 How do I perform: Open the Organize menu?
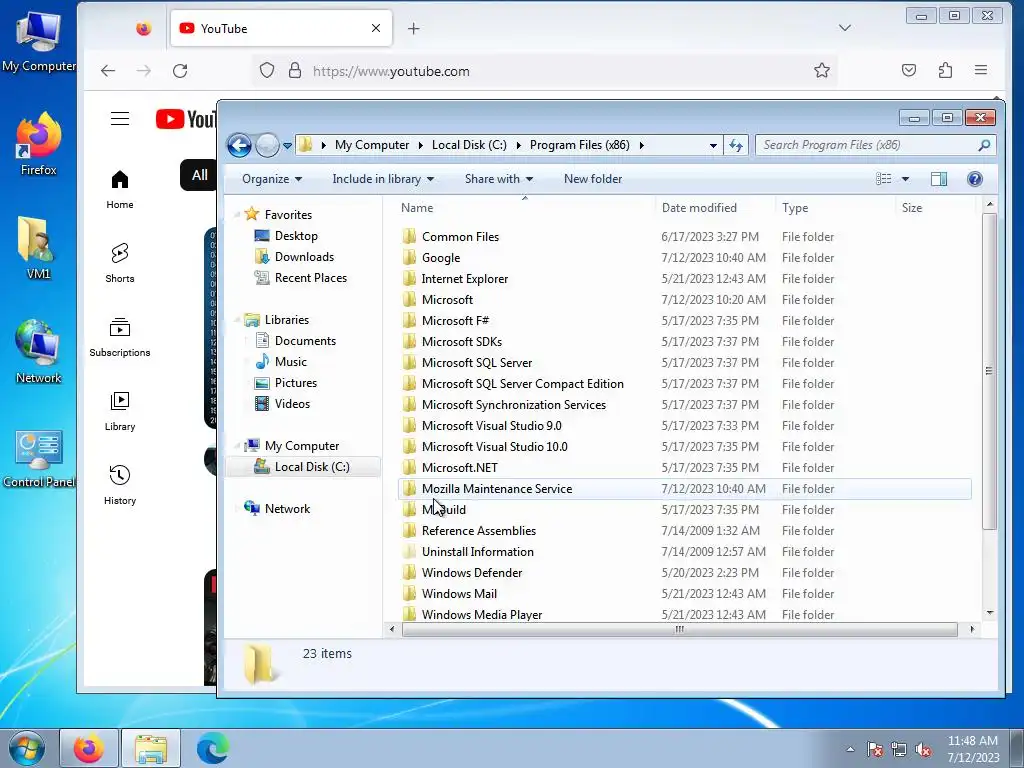tap(272, 179)
